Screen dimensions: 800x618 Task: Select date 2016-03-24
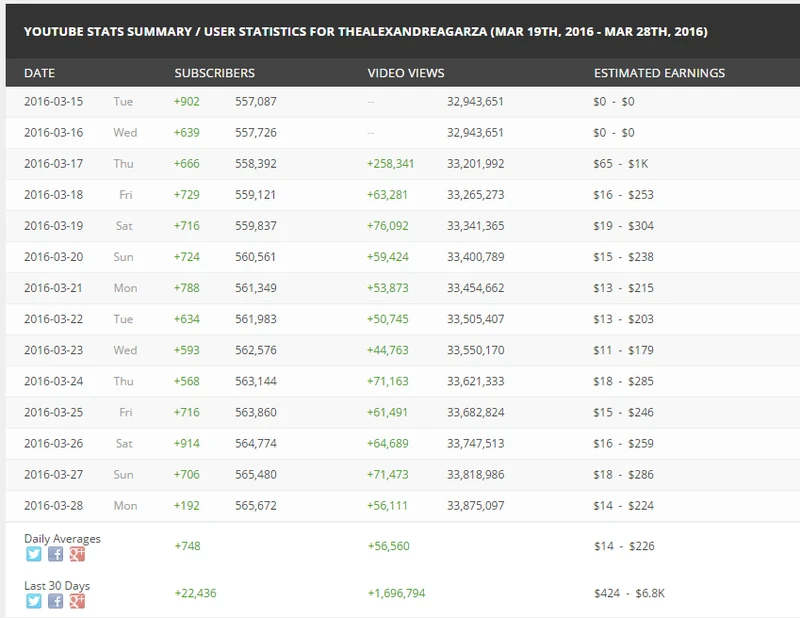(54, 382)
